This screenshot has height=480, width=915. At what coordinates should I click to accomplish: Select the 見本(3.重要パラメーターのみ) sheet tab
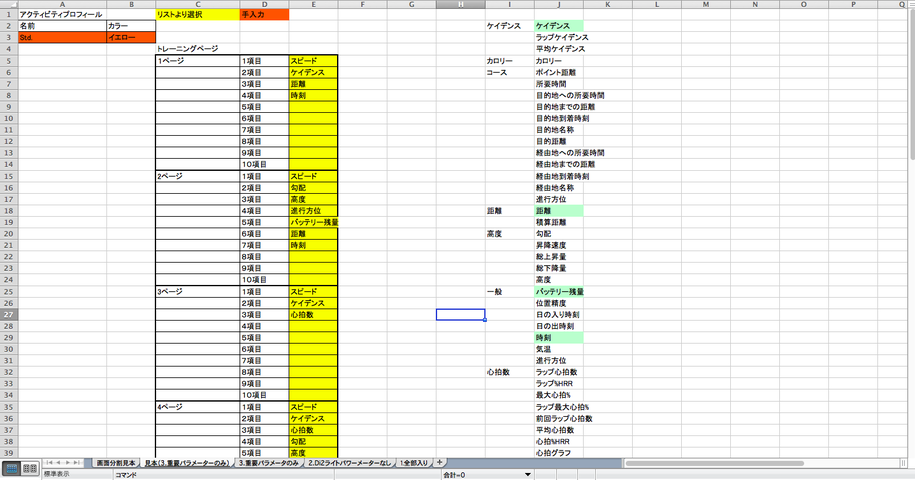[x=187, y=463]
